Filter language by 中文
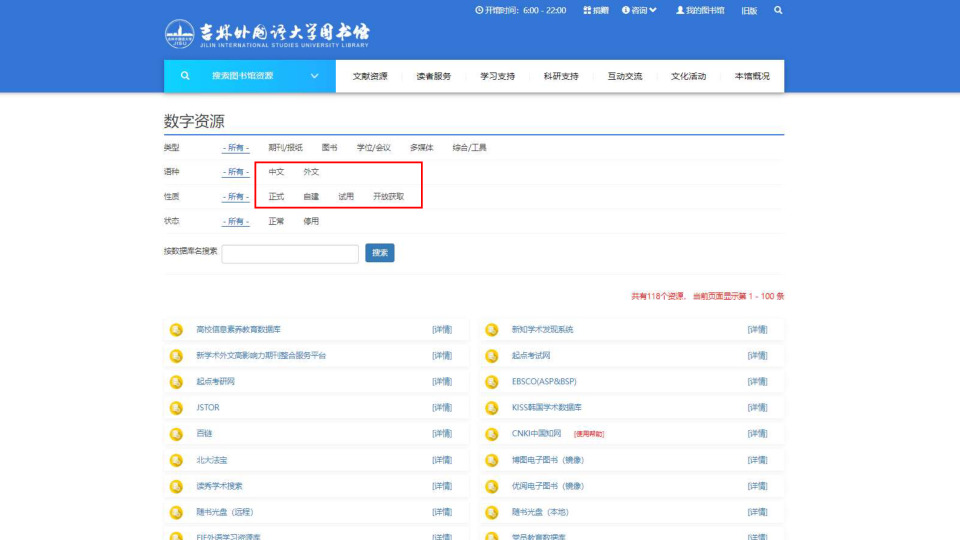The image size is (960, 540). click(276, 172)
